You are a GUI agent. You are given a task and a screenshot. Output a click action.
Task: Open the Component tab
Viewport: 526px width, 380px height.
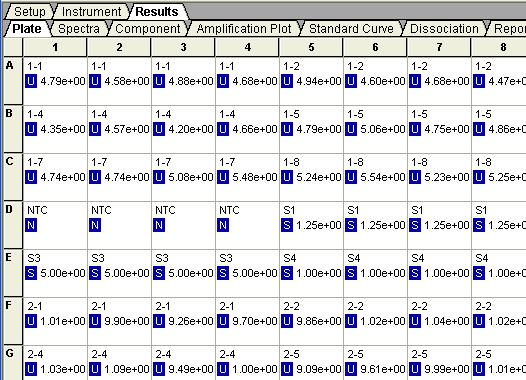tap(148, 29)
